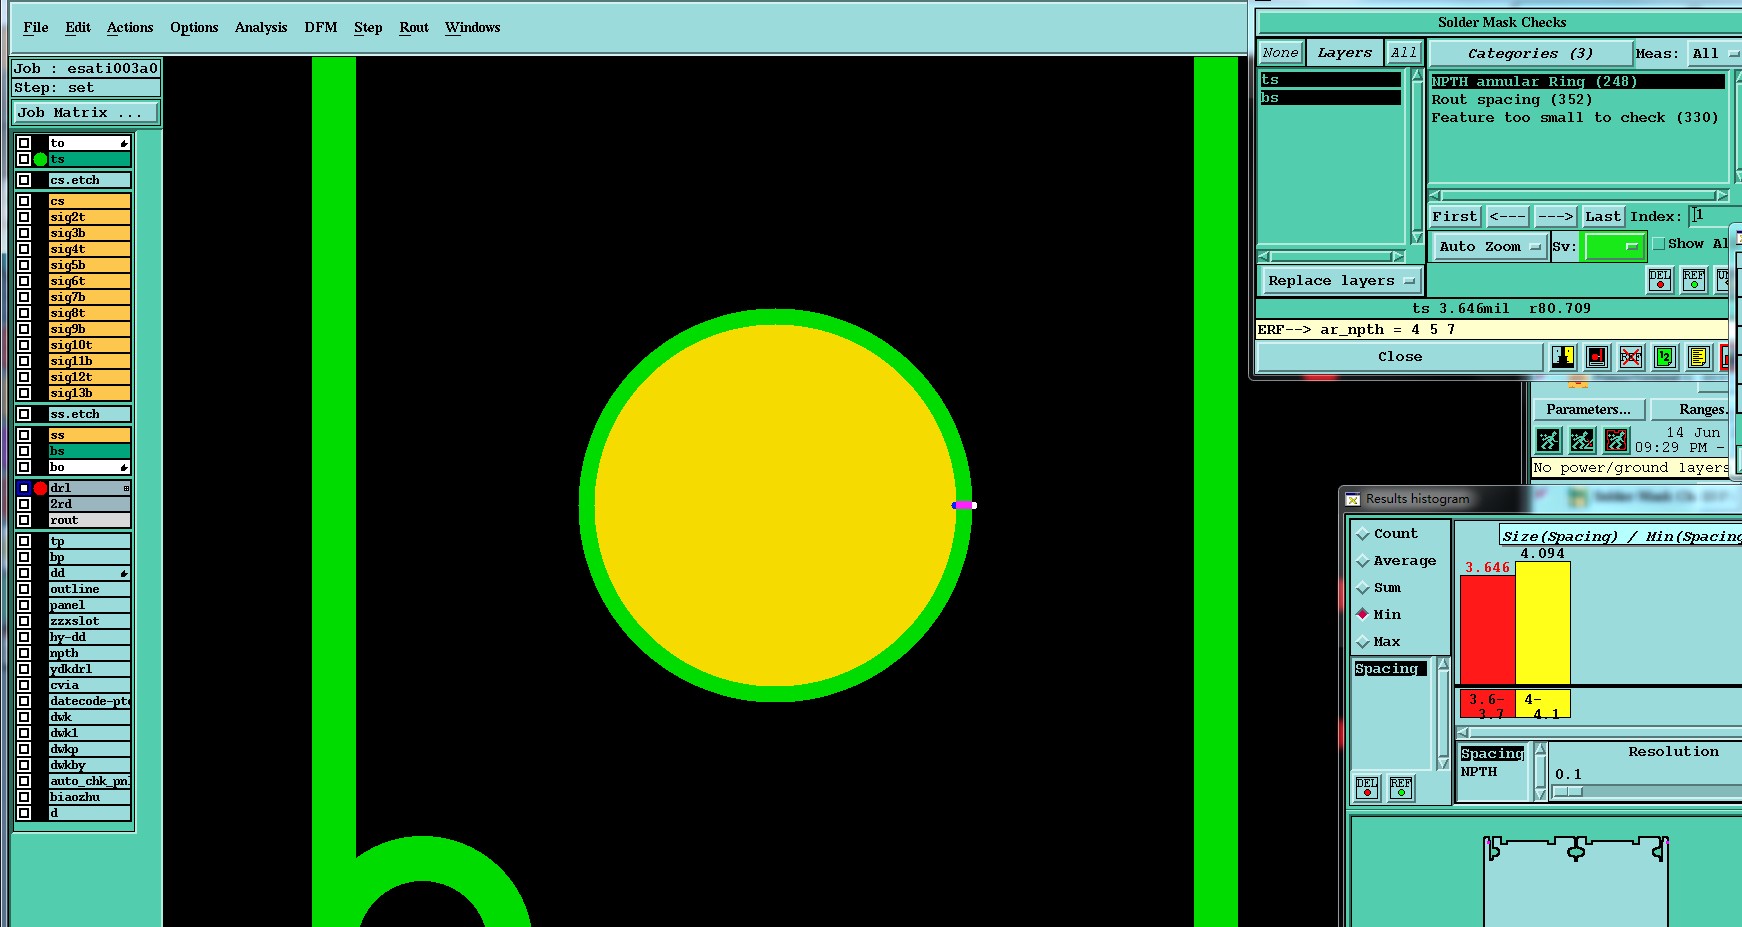1742x927 pixels.
Task: Click the red 3.646 histogram bar
Action: (1488, 630)
